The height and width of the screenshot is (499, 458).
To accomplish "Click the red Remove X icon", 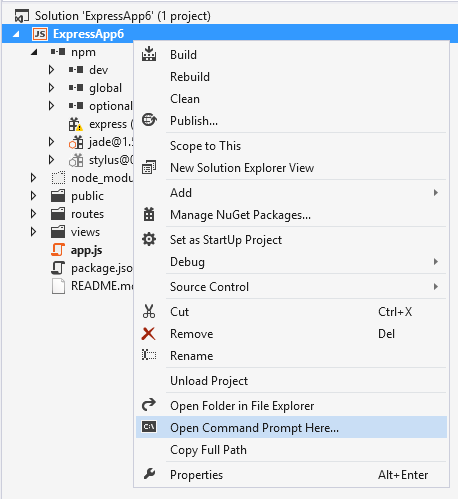I will coord(148,333).
